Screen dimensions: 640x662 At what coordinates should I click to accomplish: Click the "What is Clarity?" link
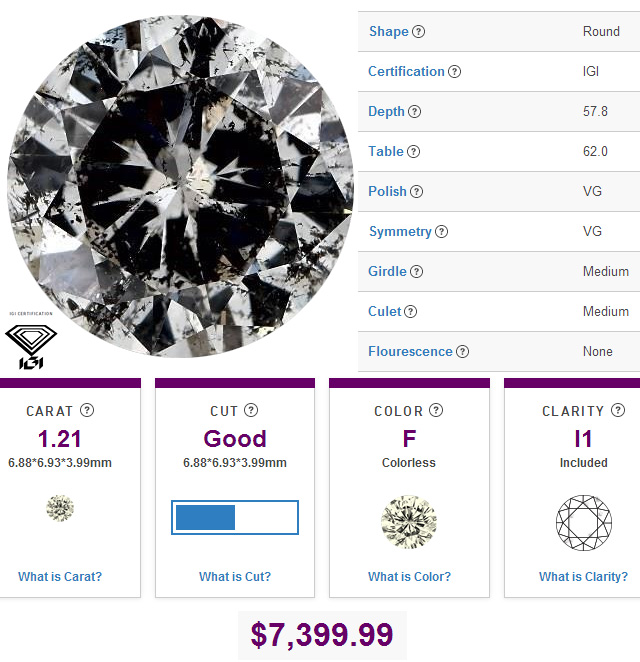(x=583, y=576)
